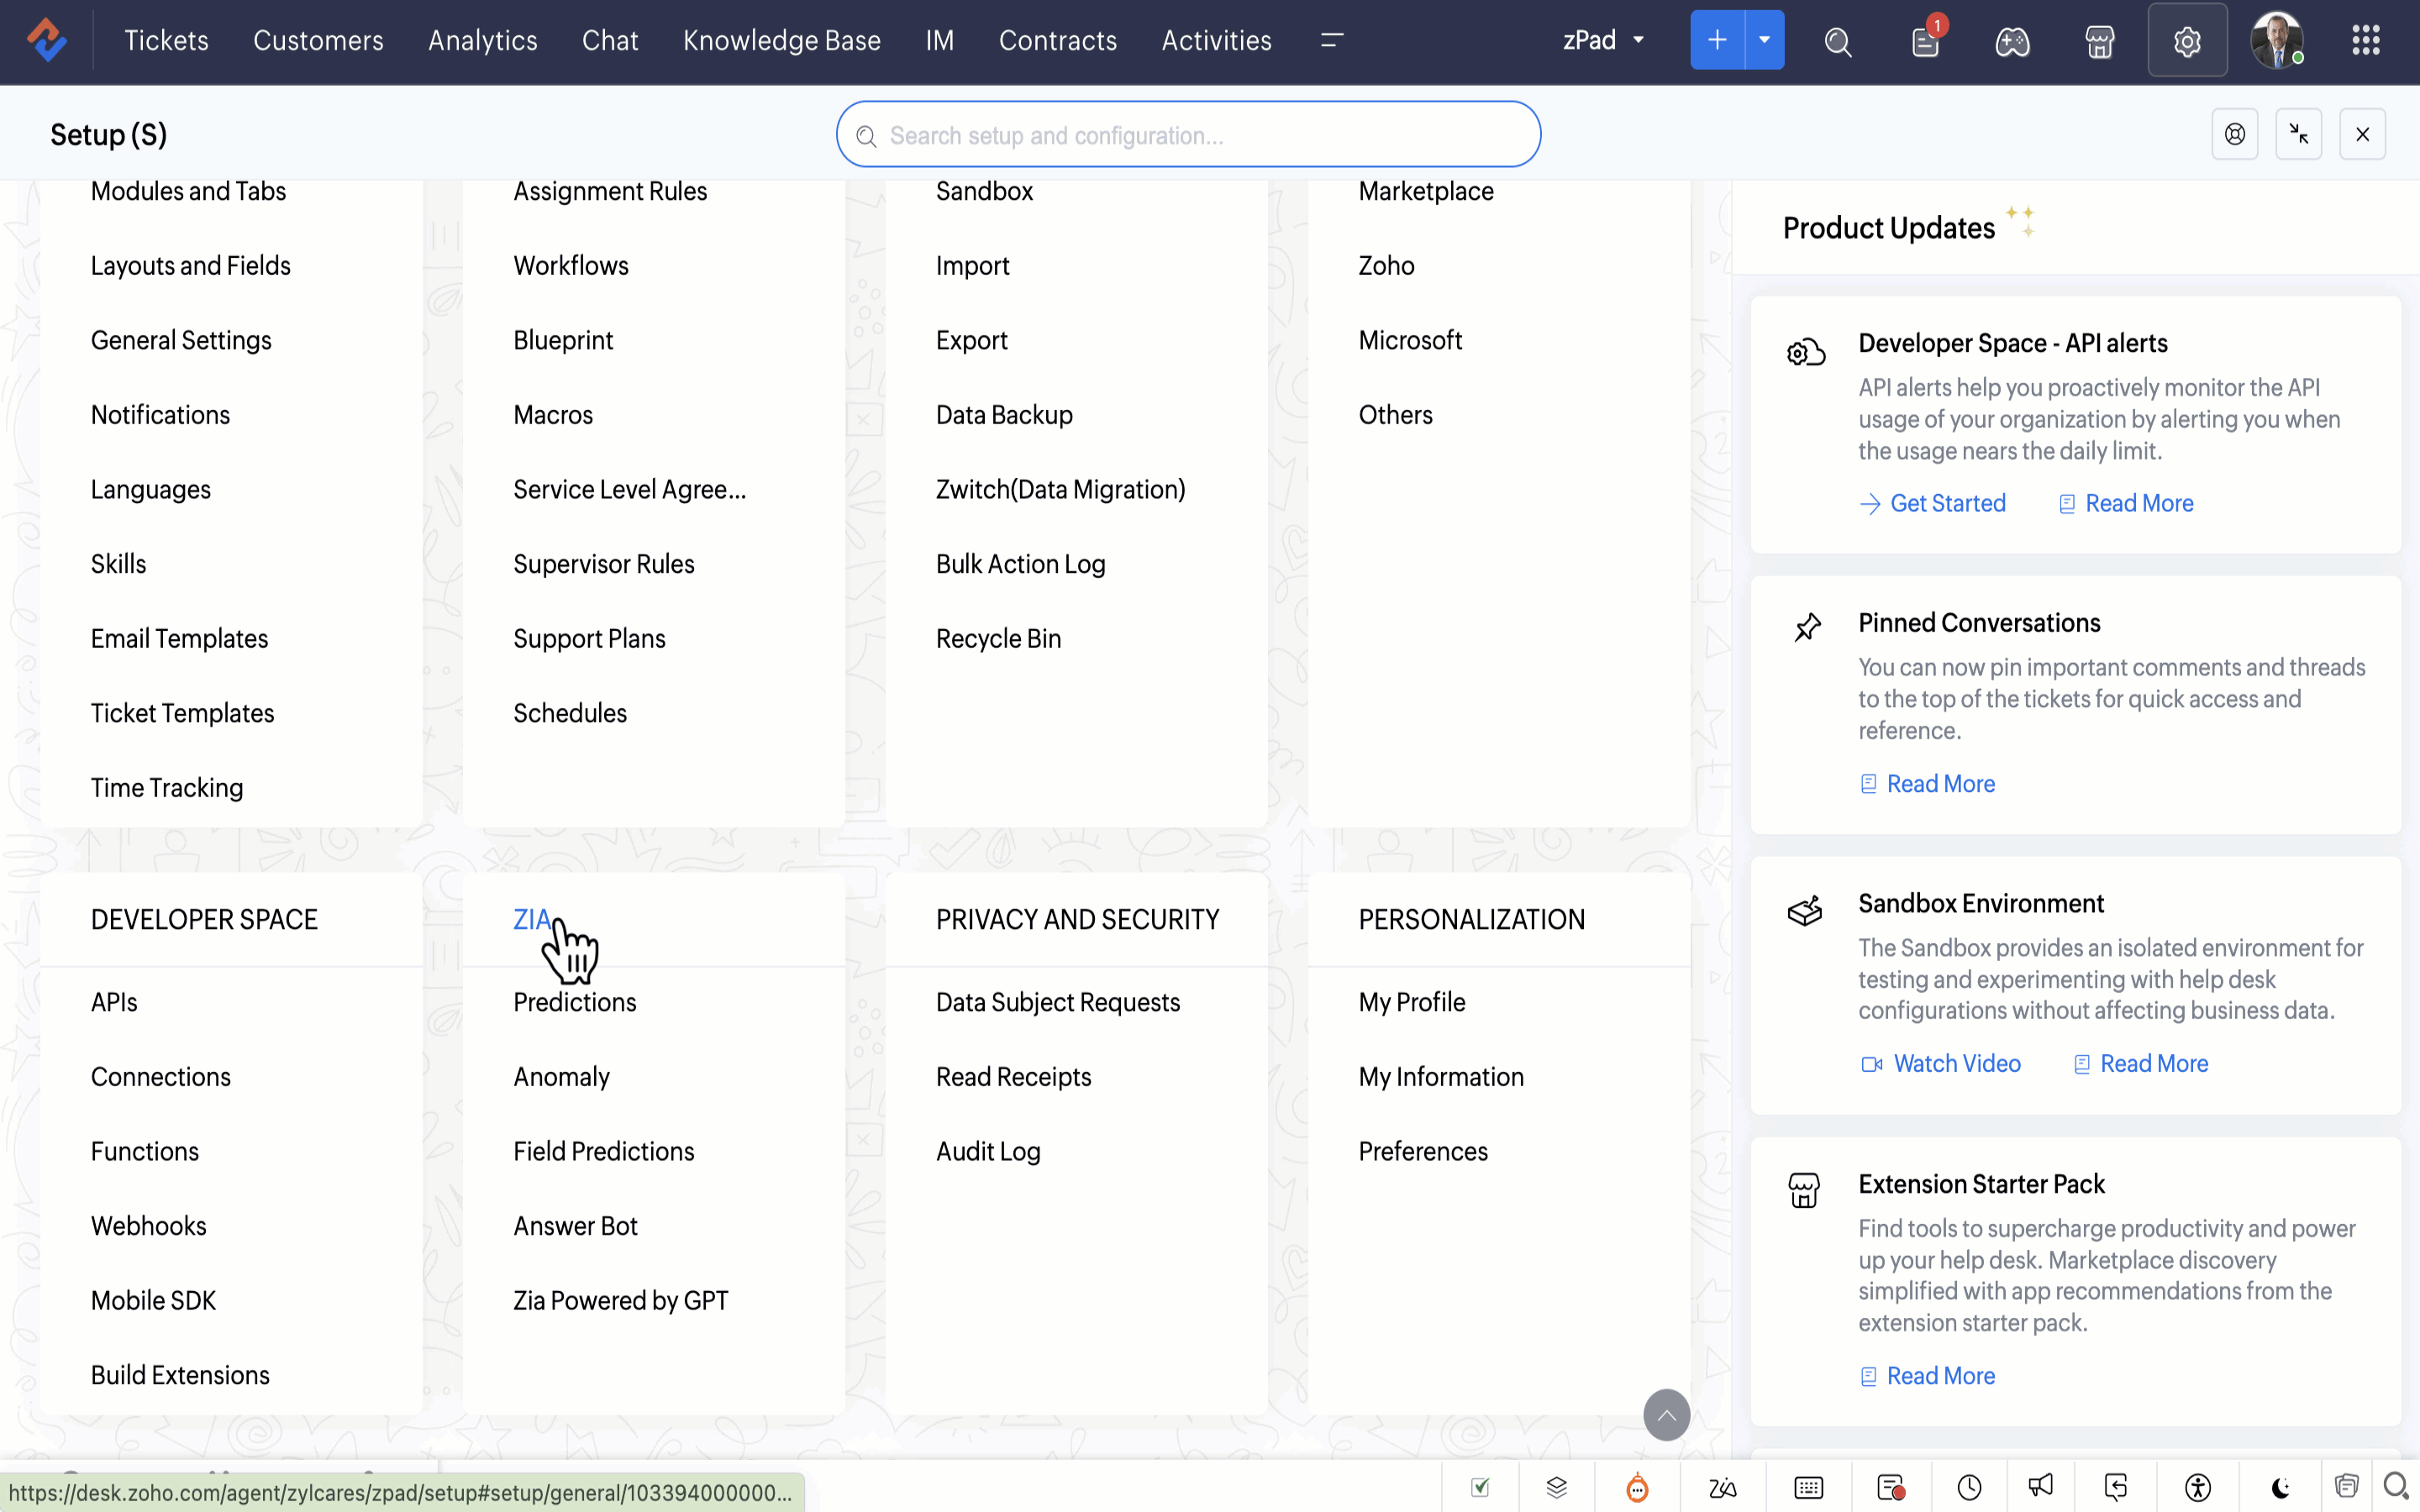Click the search setup and configuration field
The width and height of the screenshot is (2420, 1512).
pyautogui.click(x=1188, y=135)
